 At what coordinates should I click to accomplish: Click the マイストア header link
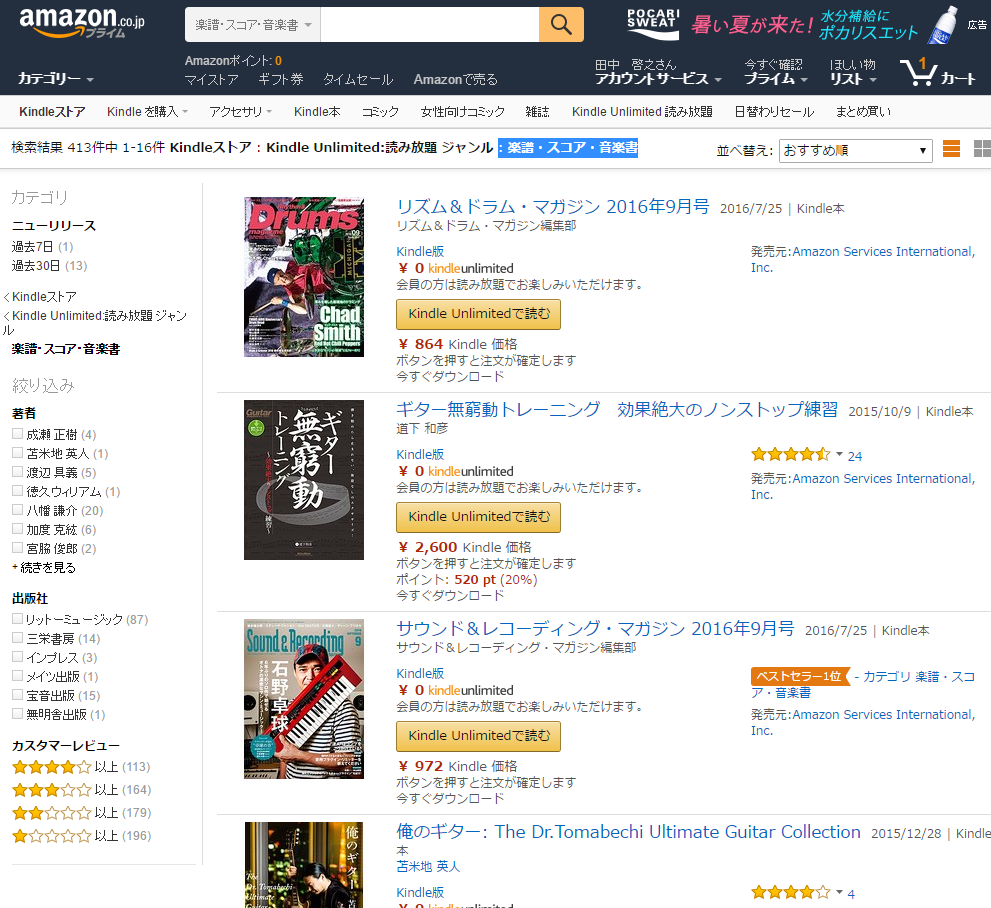click(x=212, y=80)
